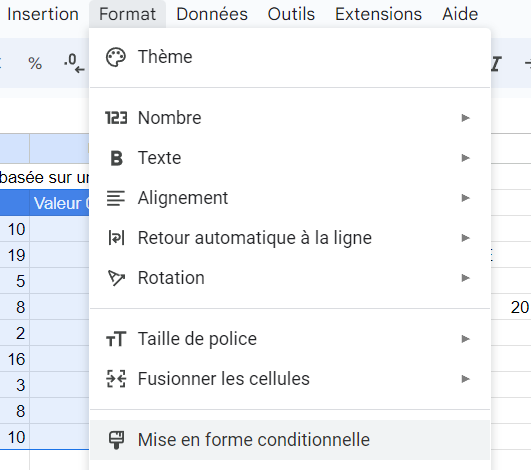Select the cell containing 5
Image resolution: width=531 pixels, height=470 pixels.
[15, 281]
